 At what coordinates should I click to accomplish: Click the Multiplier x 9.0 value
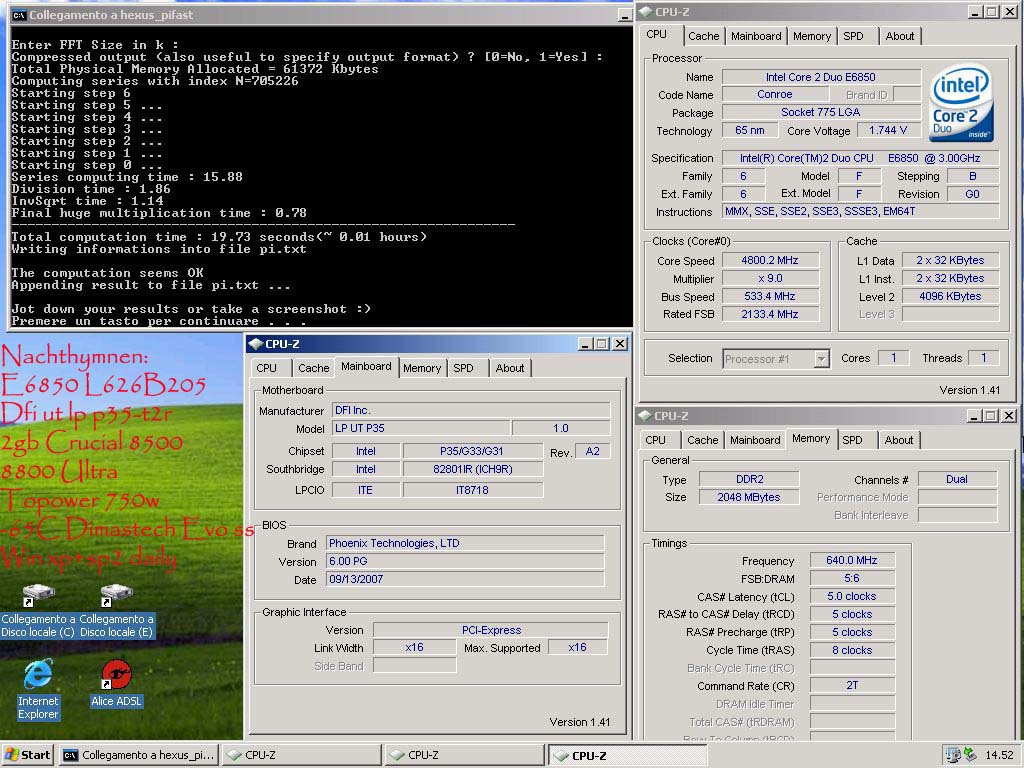pos(770,278)
